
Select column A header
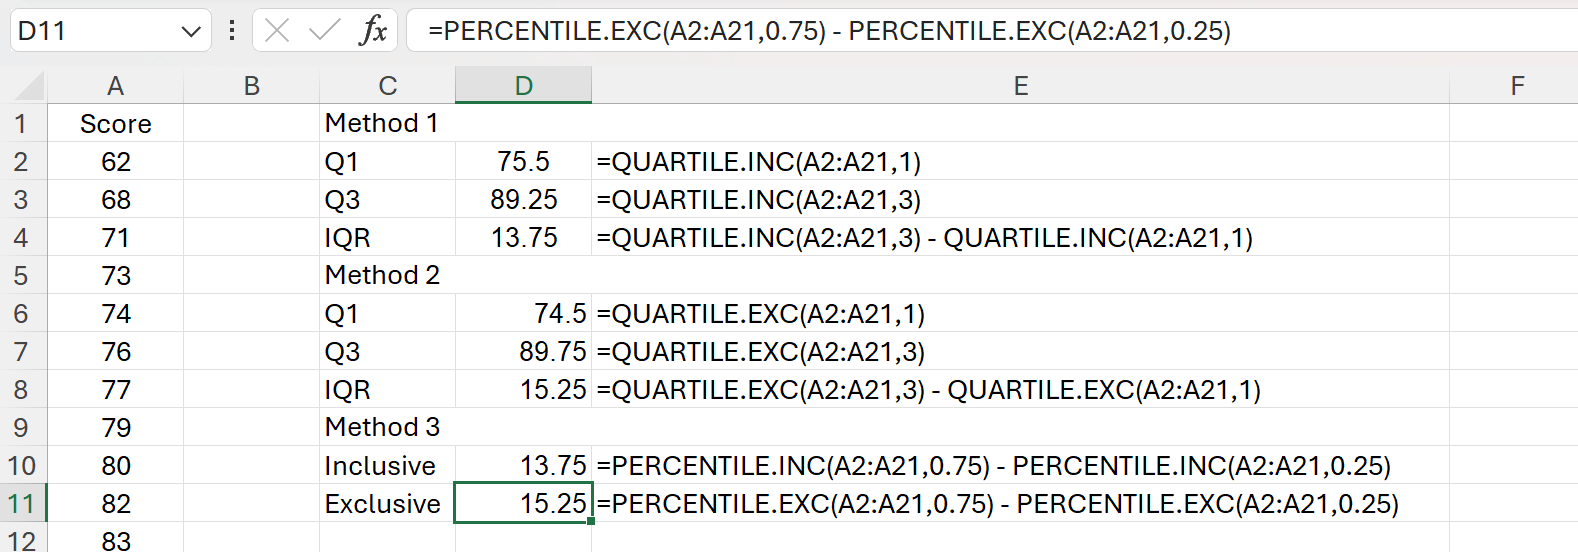(115, 86)
